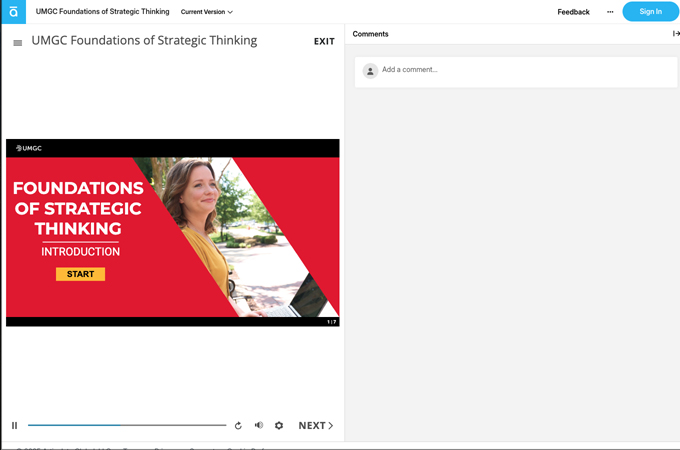Go to NEXT slide
Viewport: 680px width, 450px height.
click(316, 425)
